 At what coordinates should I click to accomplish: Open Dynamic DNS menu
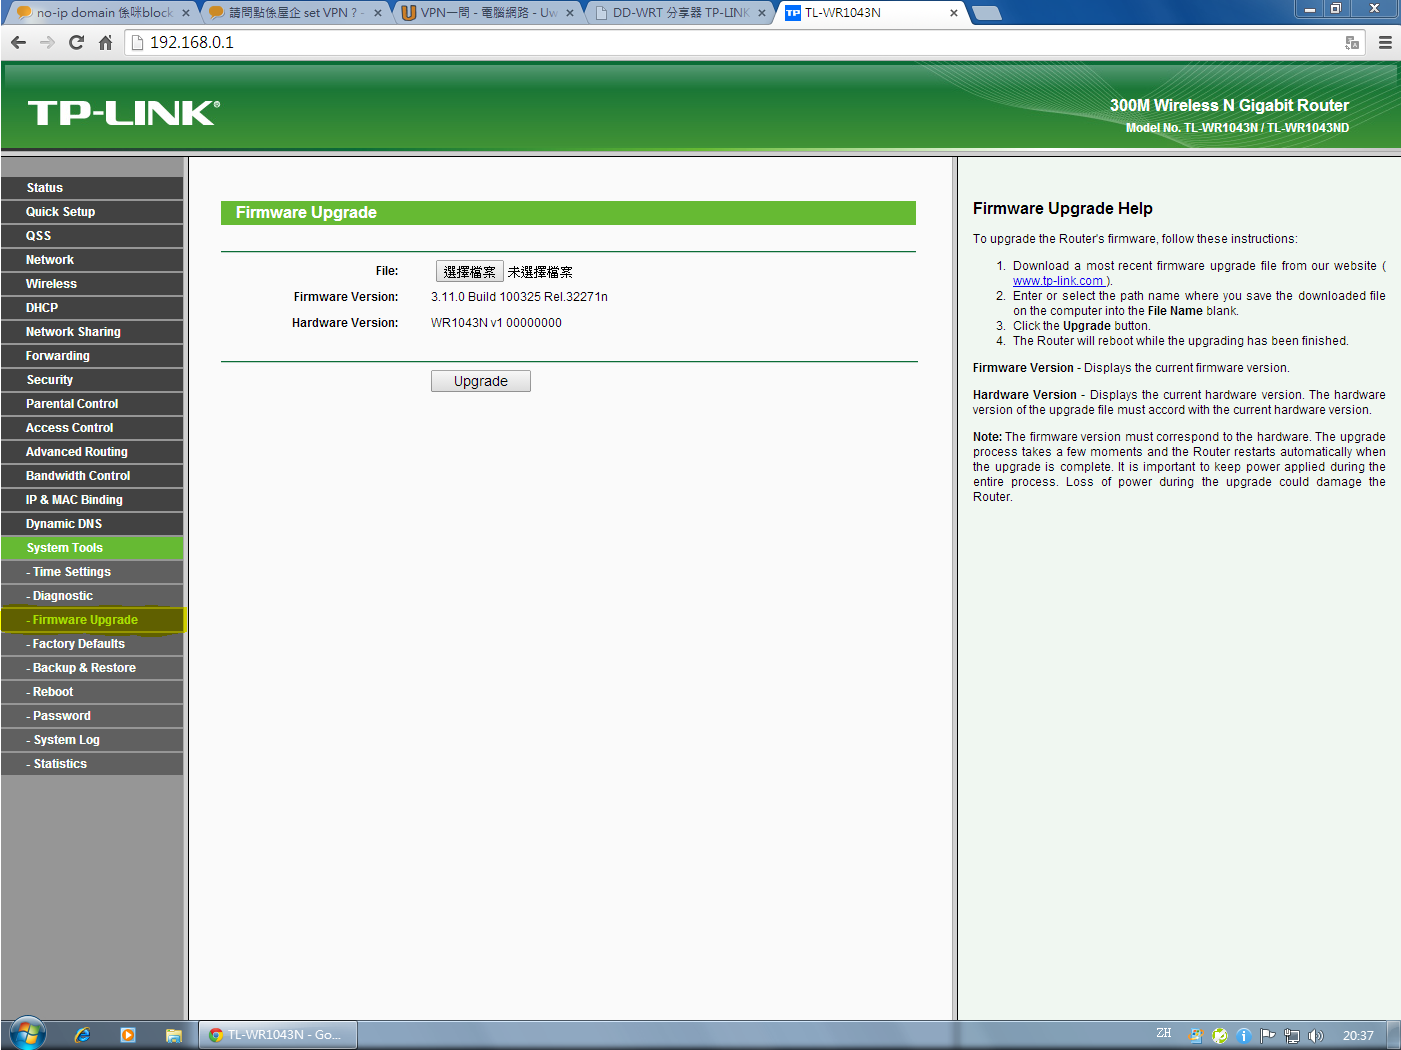tap(92, 524)
